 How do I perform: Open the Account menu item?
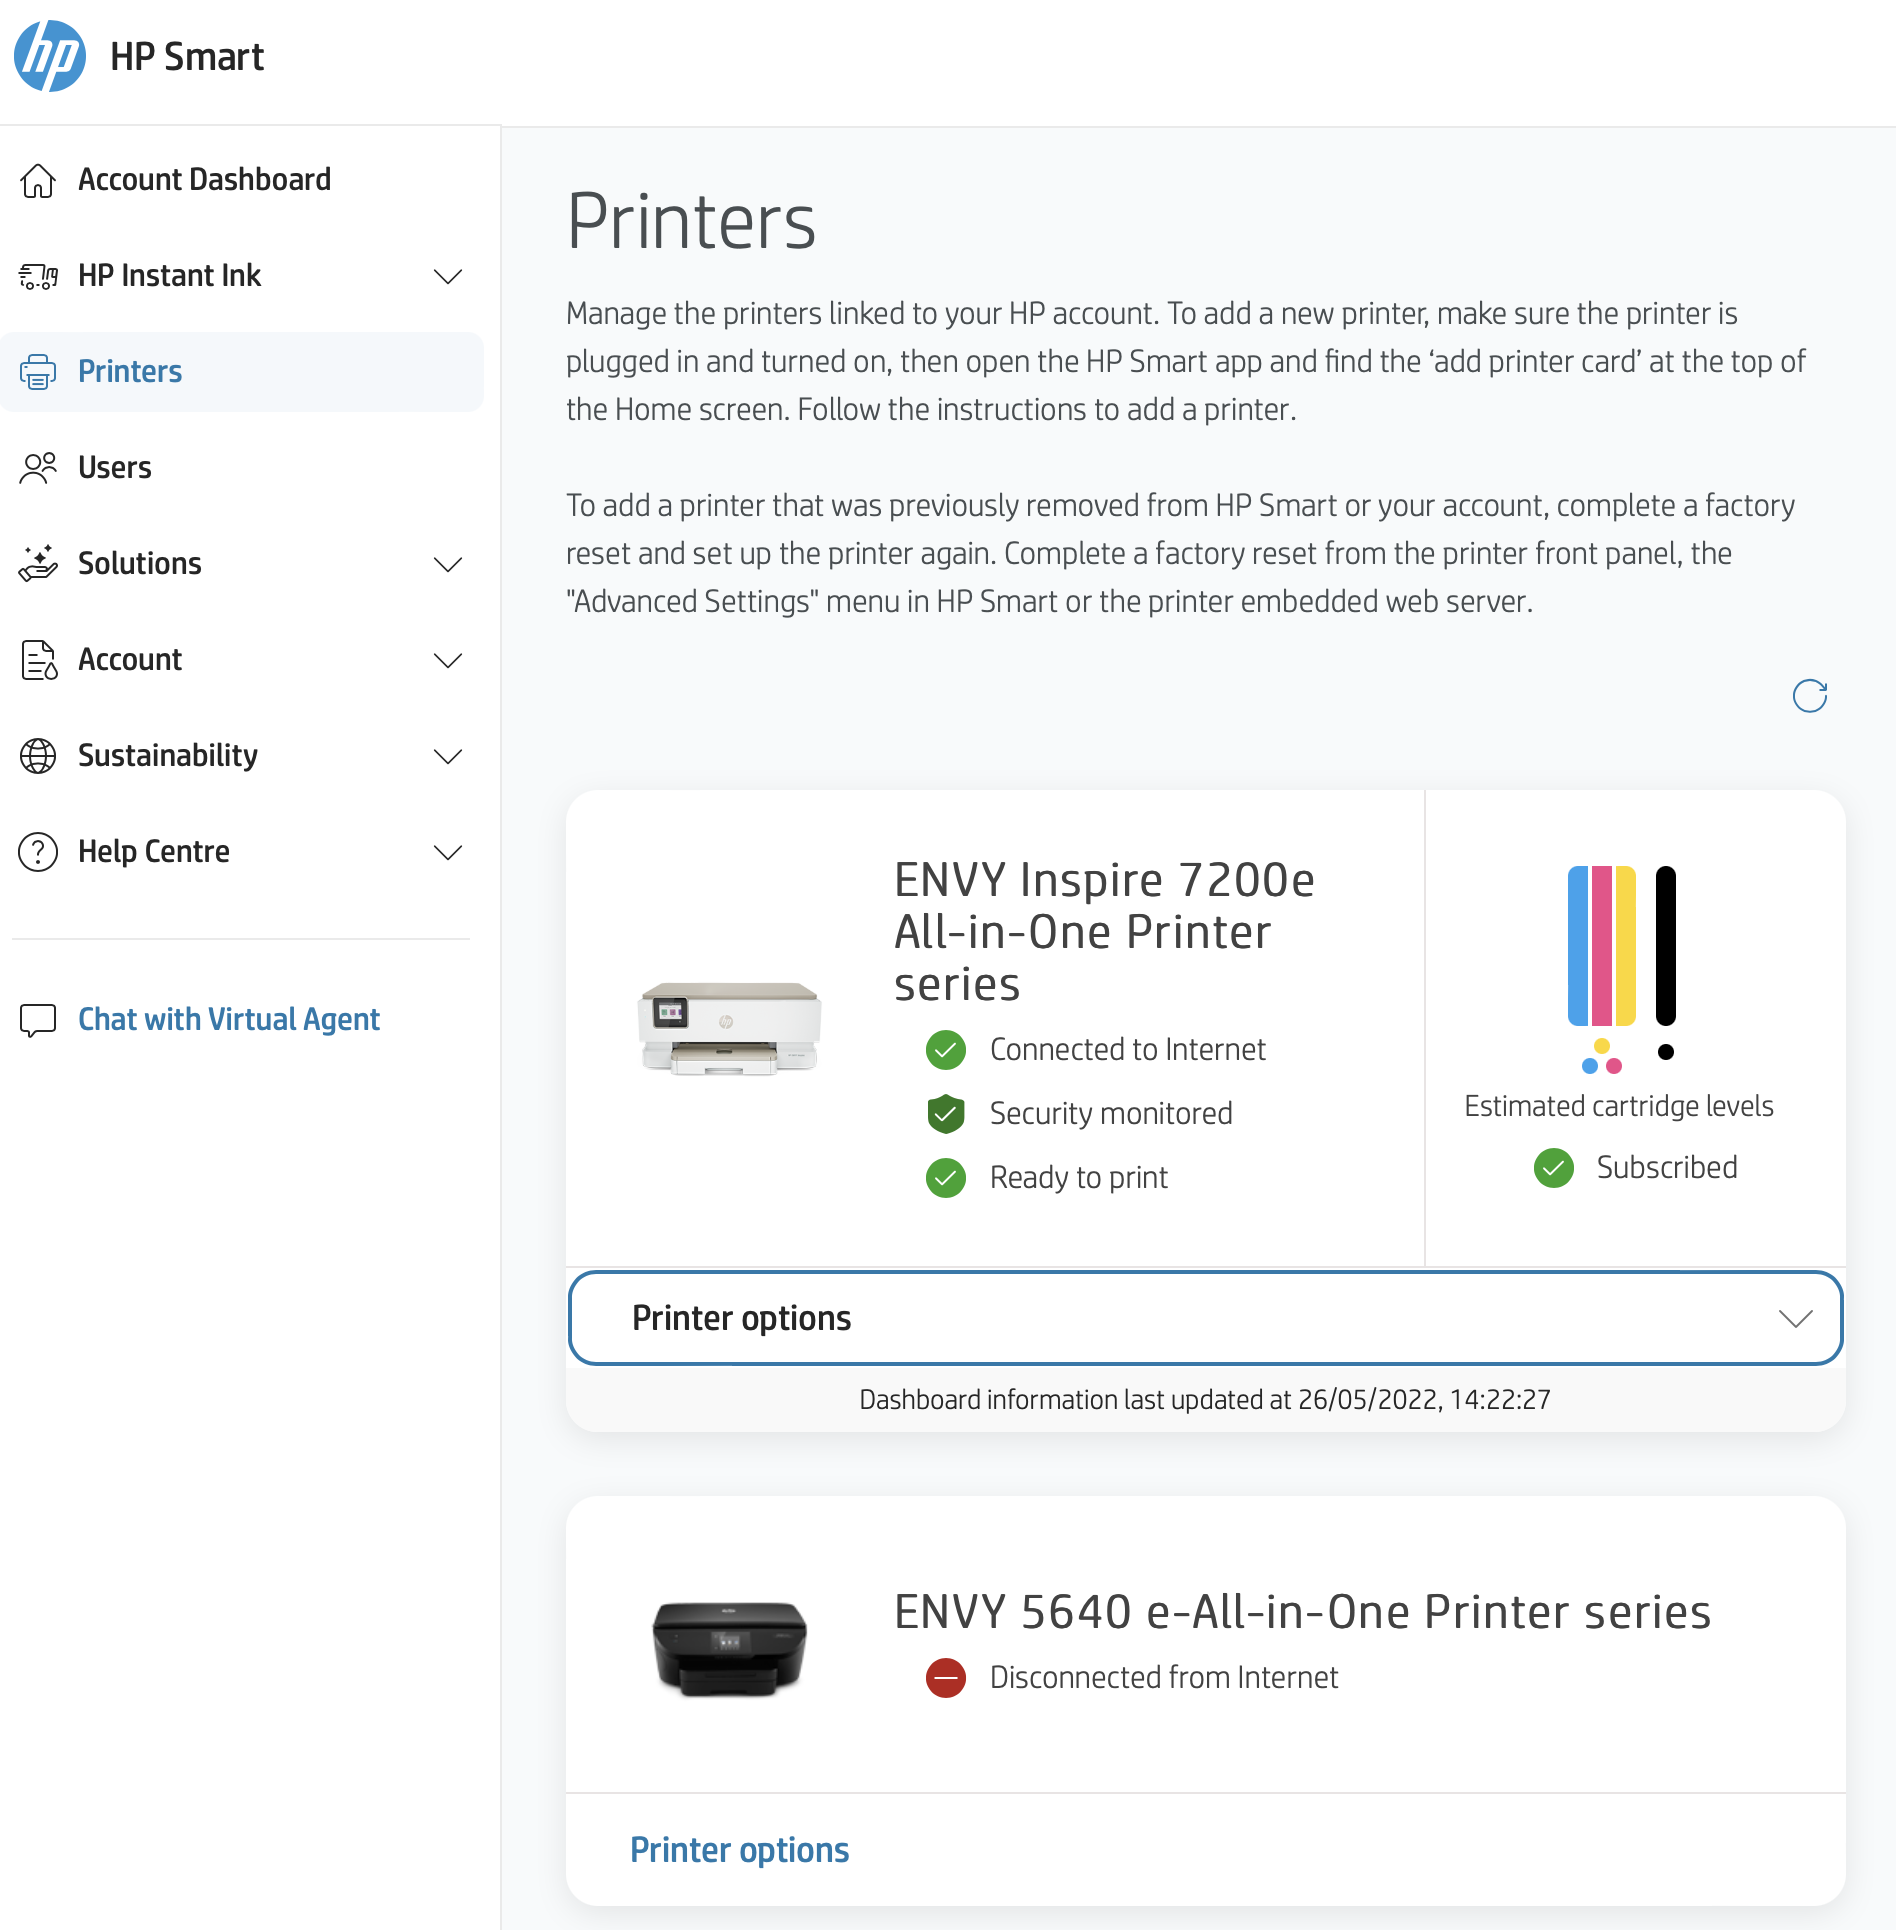[130, 660]
